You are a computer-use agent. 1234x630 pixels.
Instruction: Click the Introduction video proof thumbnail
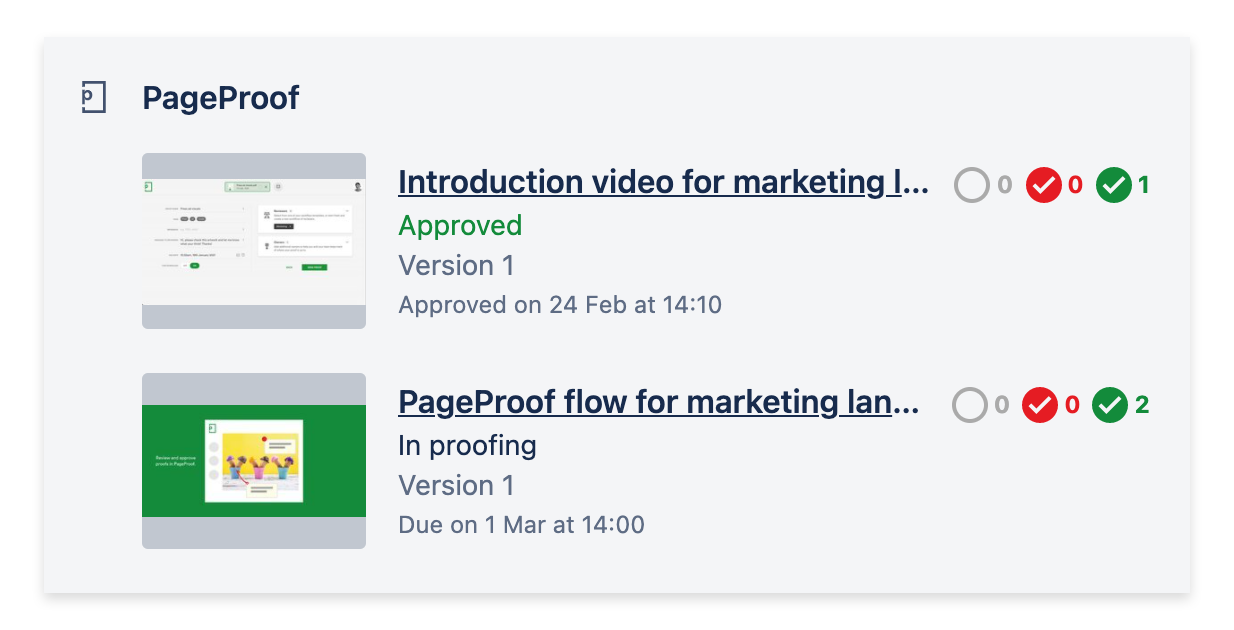[253, 239]
